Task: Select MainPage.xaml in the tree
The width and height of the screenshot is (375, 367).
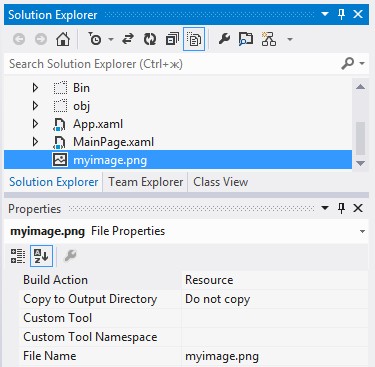Action: 113,142
